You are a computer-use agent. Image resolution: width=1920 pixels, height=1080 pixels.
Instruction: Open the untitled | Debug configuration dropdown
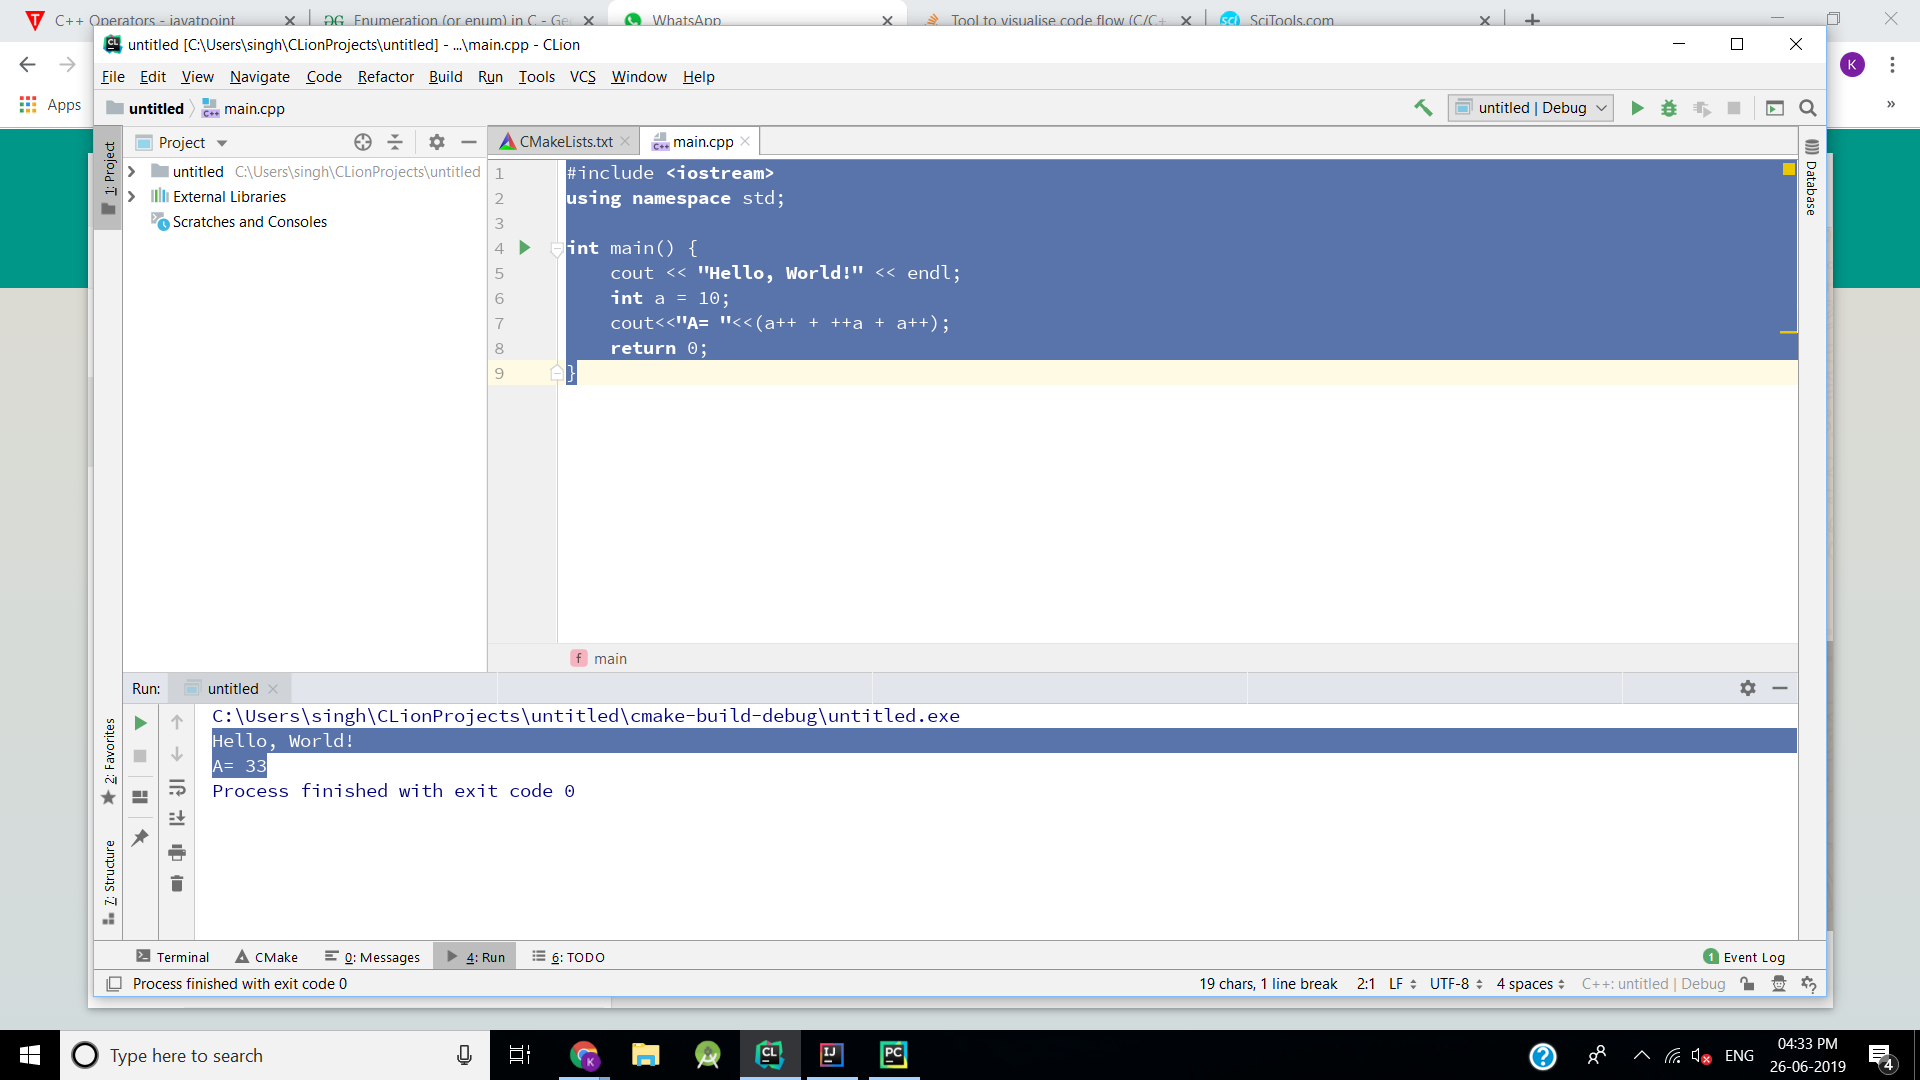[1531, 108]
